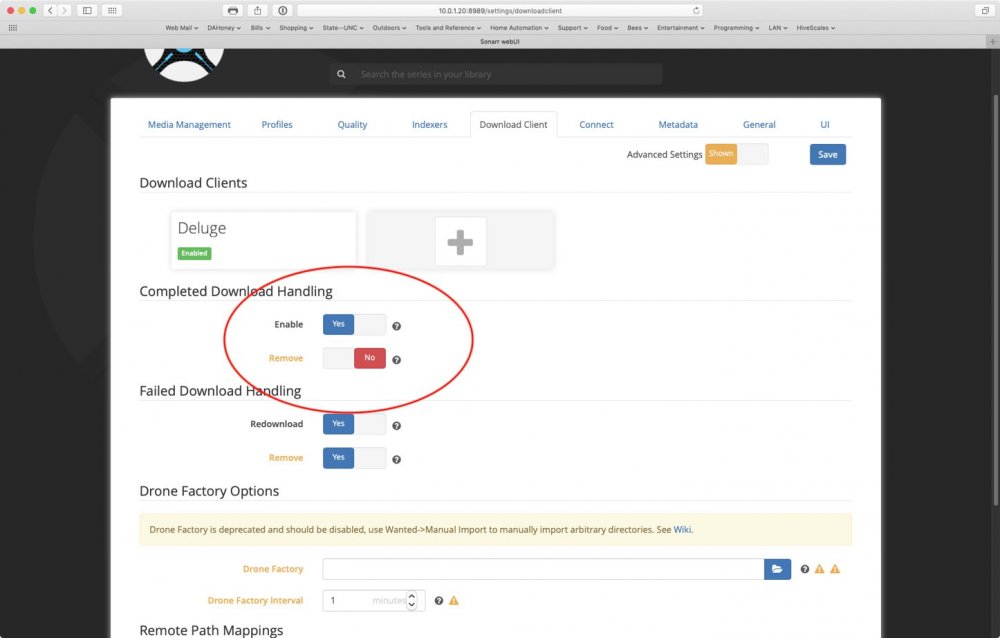Viewport: 1000px width, 638px height.
Task: Select the Download Client tab
Action: pos(513,124)
